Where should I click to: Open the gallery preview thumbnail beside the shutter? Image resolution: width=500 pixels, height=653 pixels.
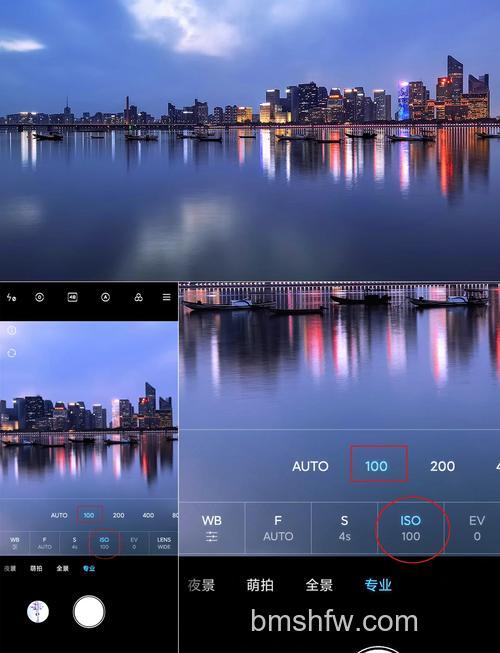click(x=38, y=612)
